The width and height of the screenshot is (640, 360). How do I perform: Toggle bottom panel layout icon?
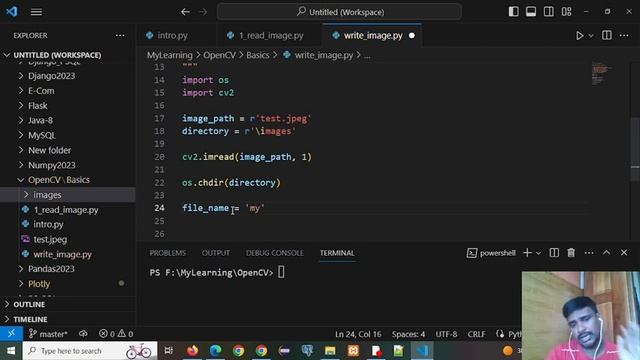click(x=531, y=11)
